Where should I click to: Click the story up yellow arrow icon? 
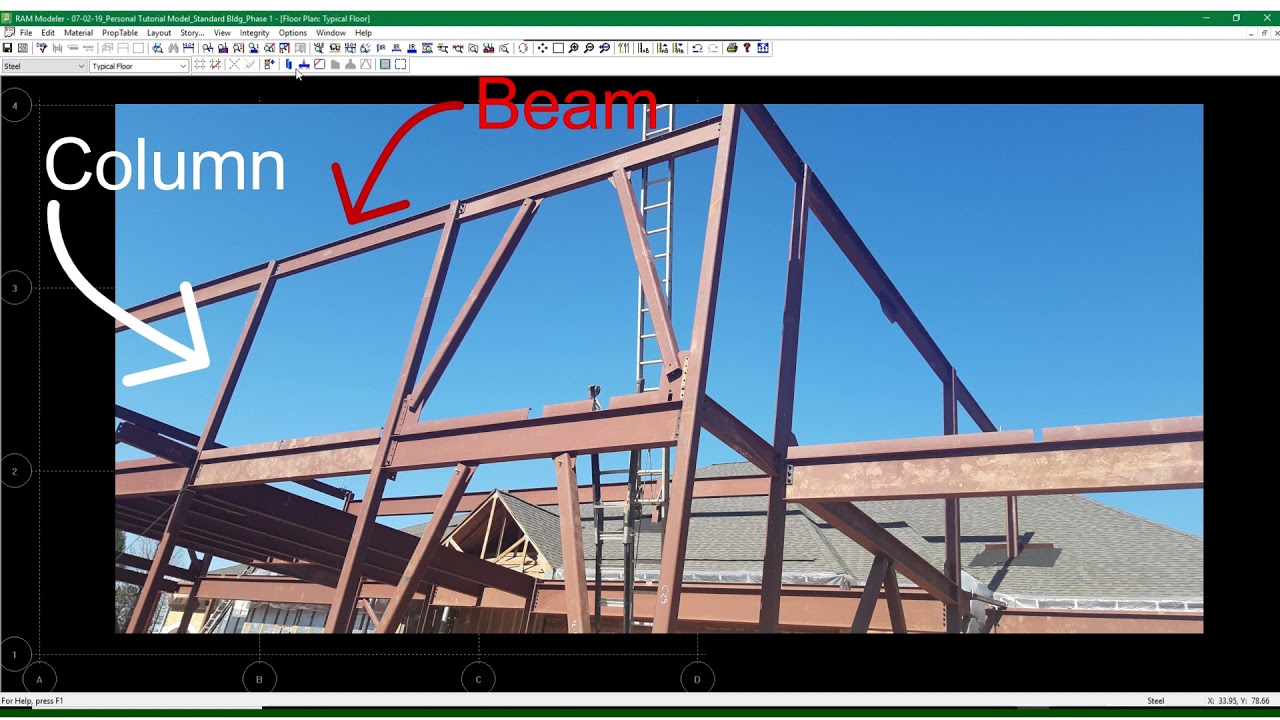(663, 48)
